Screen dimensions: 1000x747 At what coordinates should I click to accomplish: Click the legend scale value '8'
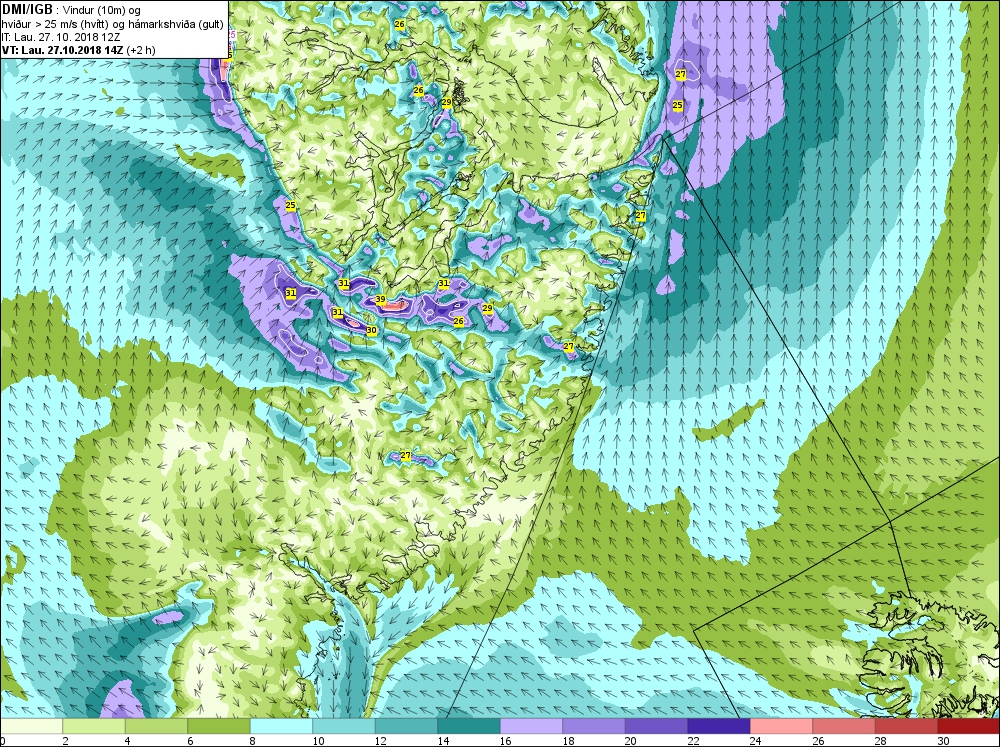coord(253,741)
